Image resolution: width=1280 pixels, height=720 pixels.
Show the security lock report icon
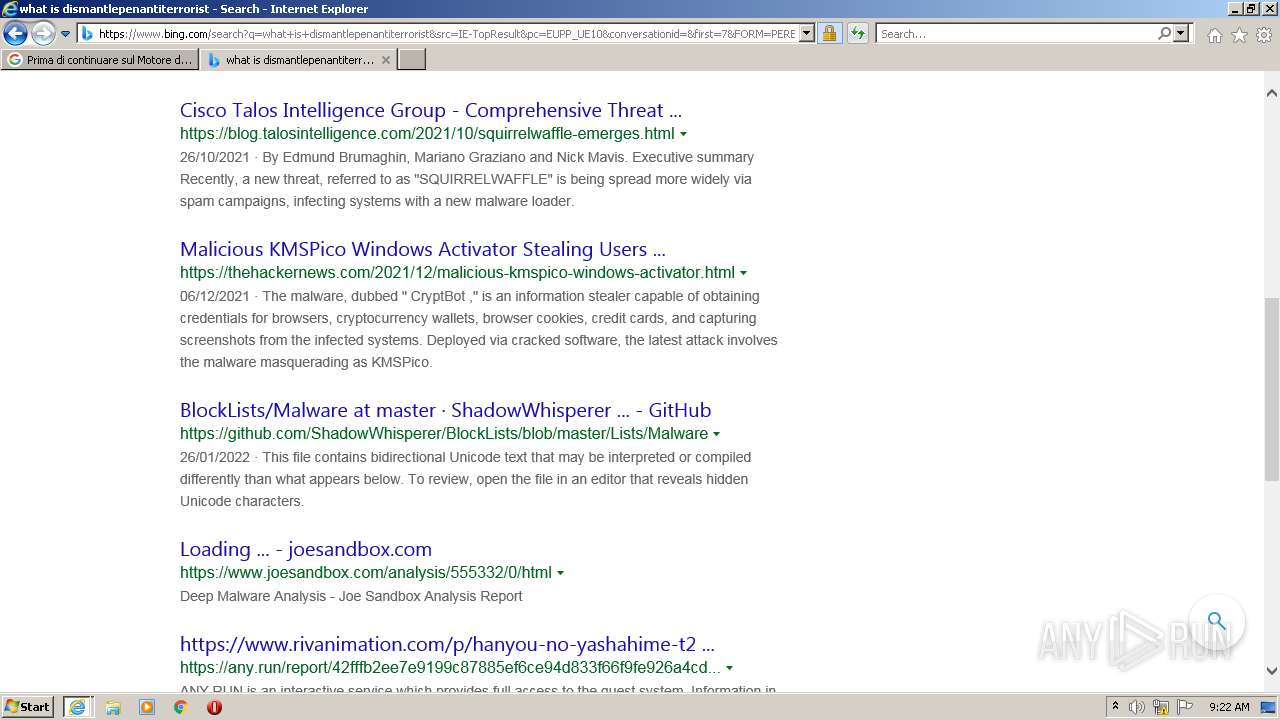point(829,34)
